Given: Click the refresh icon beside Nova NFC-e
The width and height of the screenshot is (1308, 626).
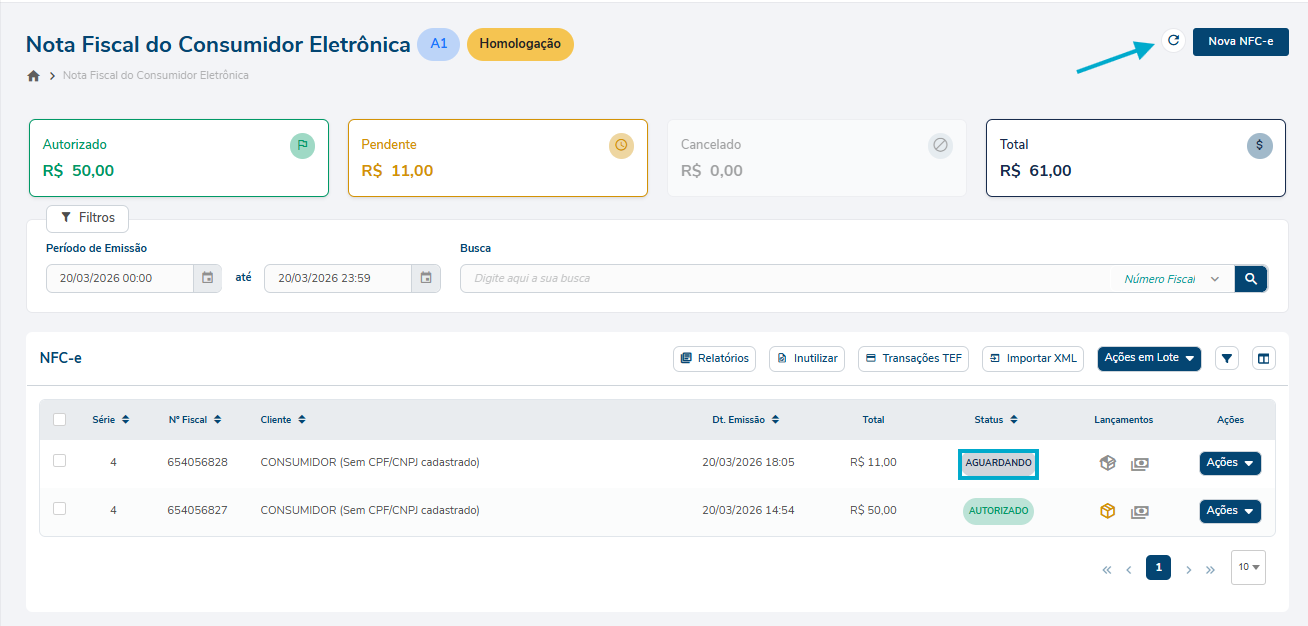Looking at the screenshot, I should point(1173,41).
